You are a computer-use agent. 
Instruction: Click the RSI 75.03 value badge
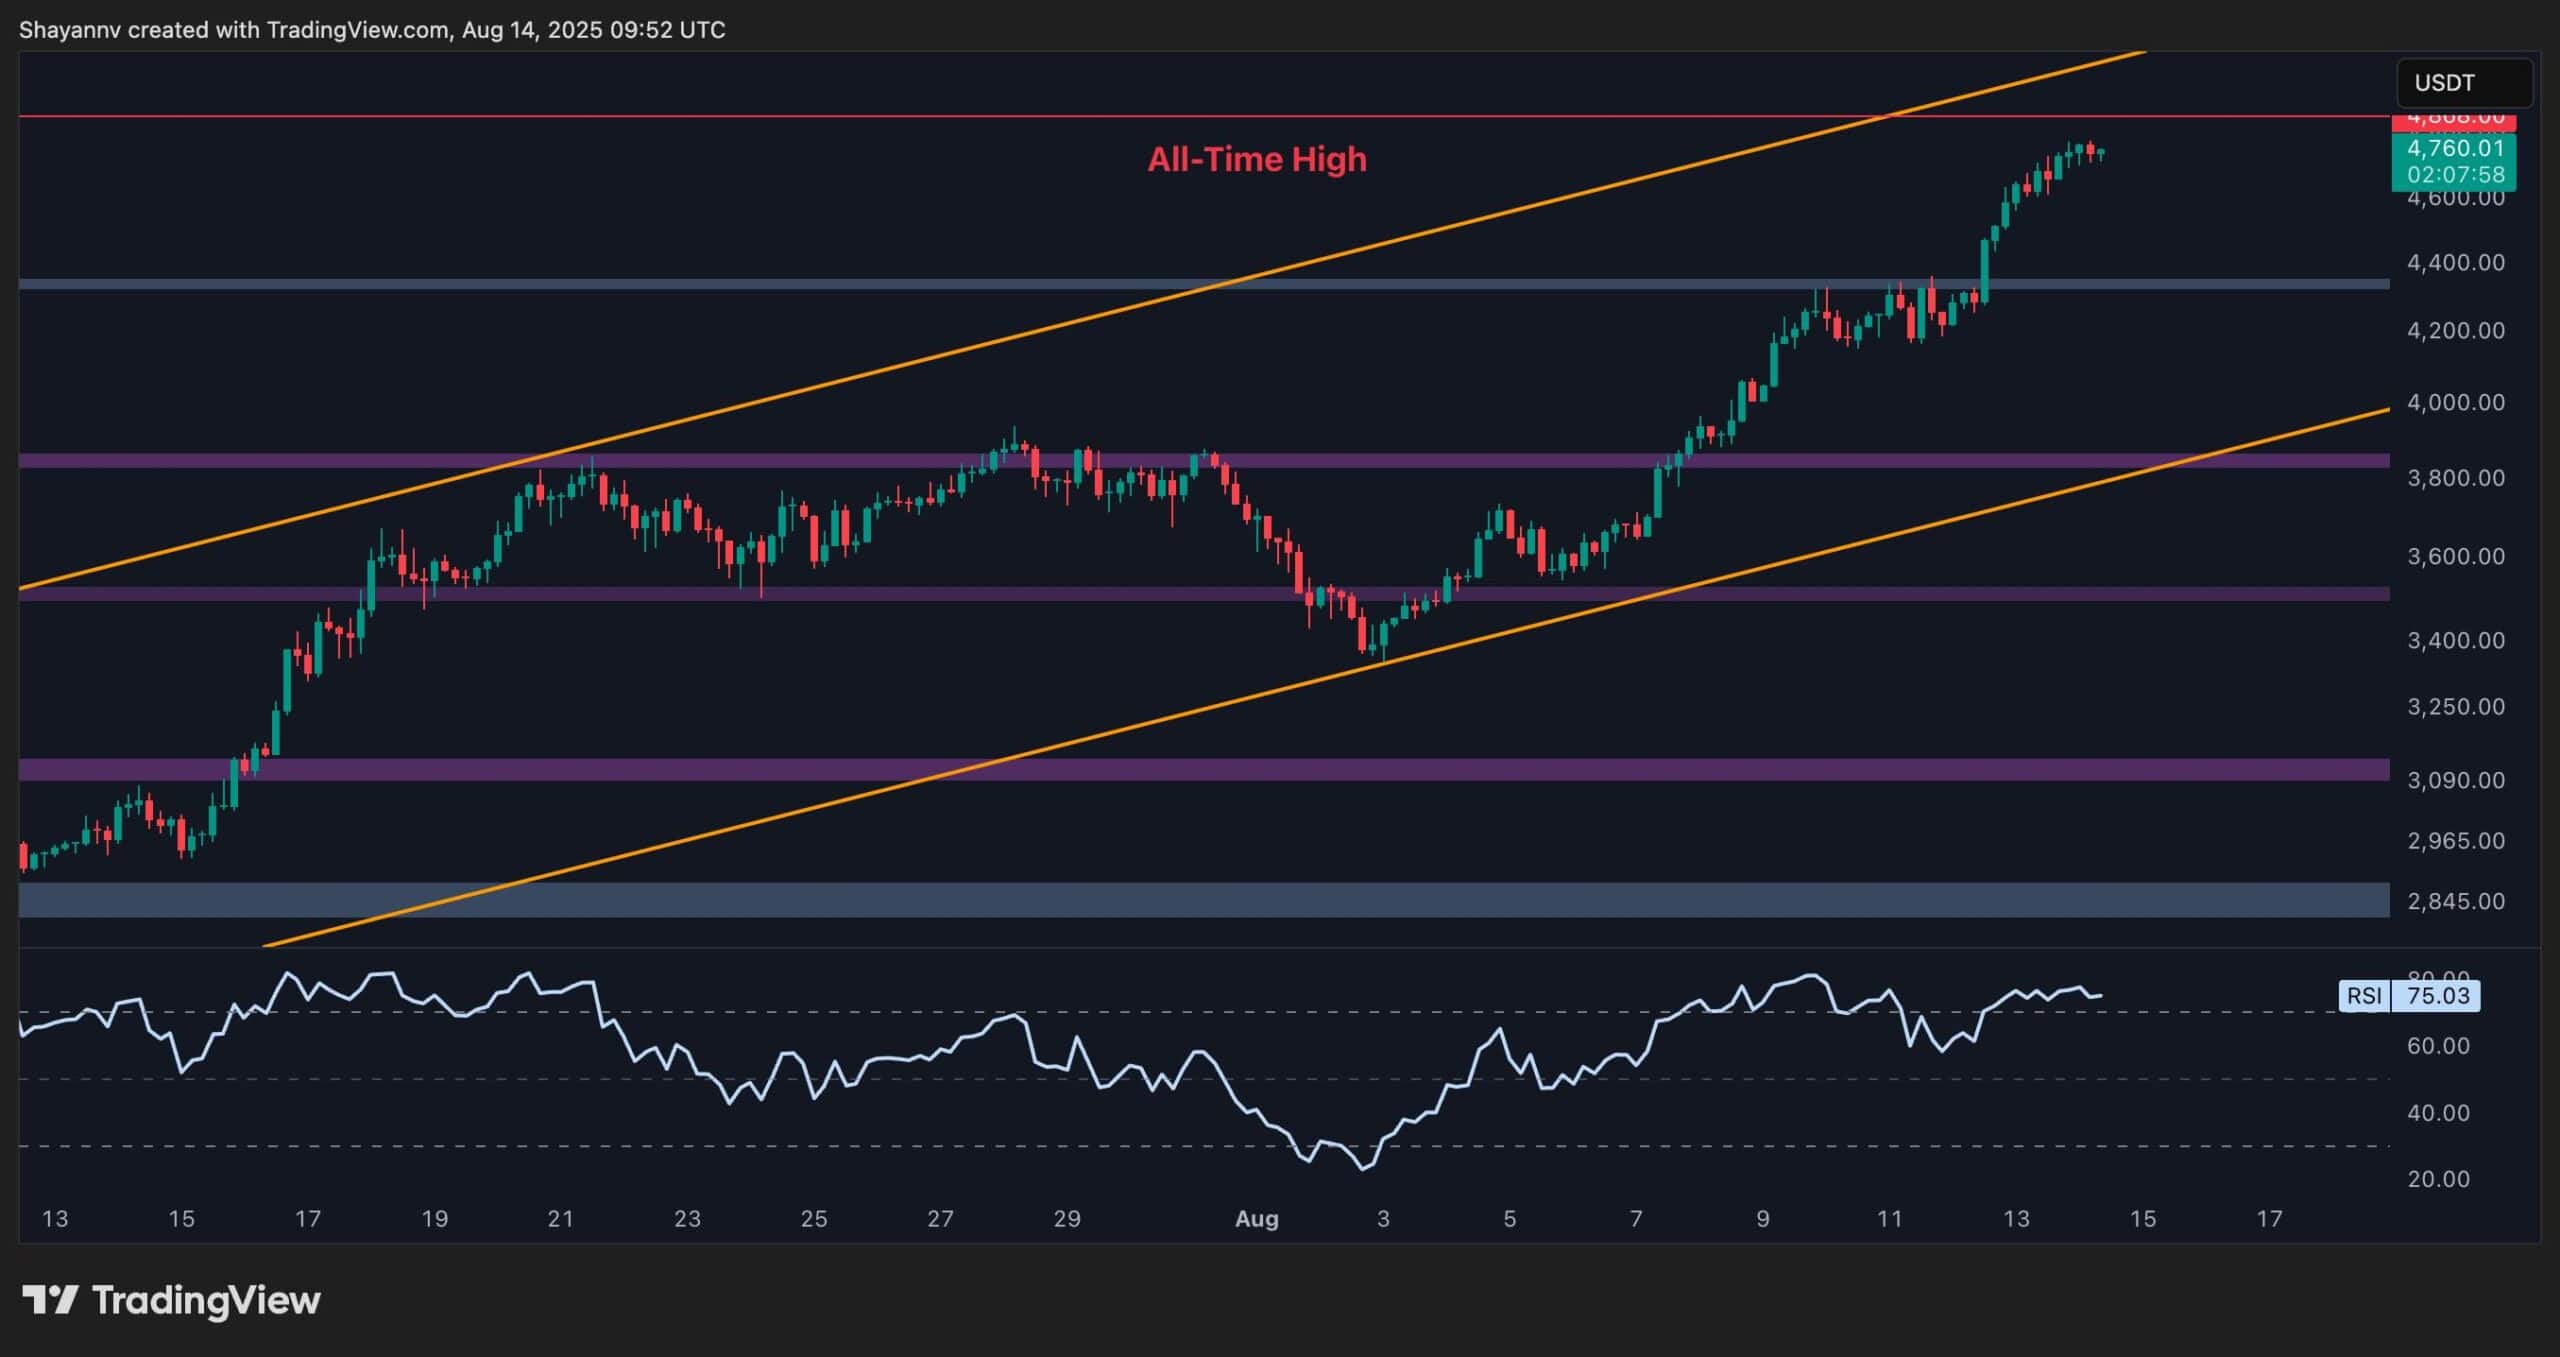2437,996
